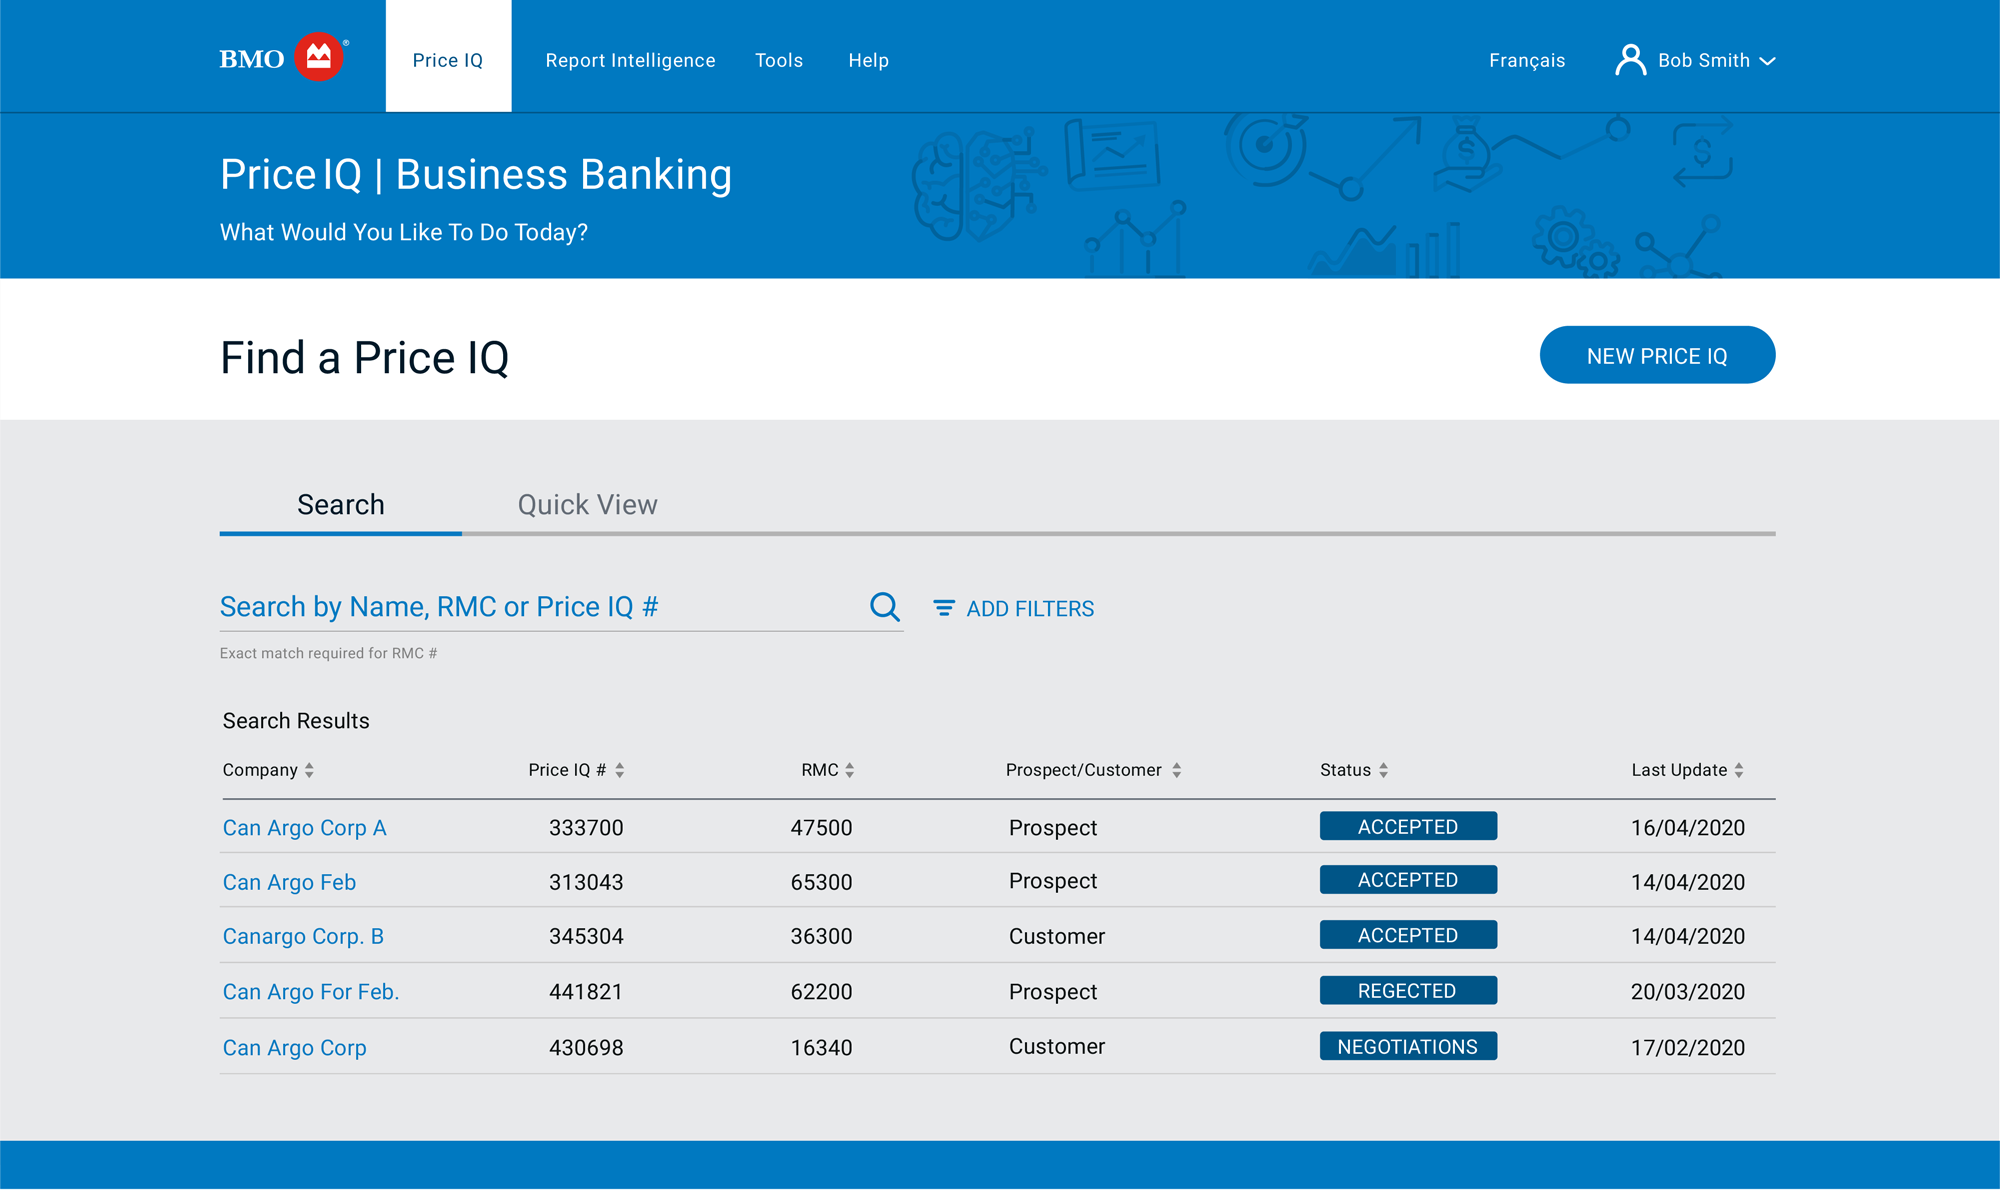
Task: Sort results by Price IQ #
Action: [x=621, y=770]
